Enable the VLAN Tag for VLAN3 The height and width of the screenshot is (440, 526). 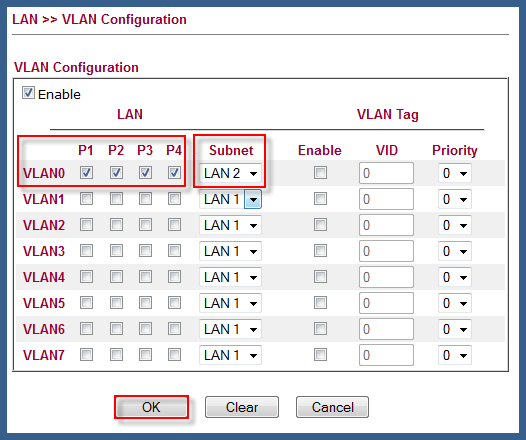pyautogui.click(x=320, y=251)
